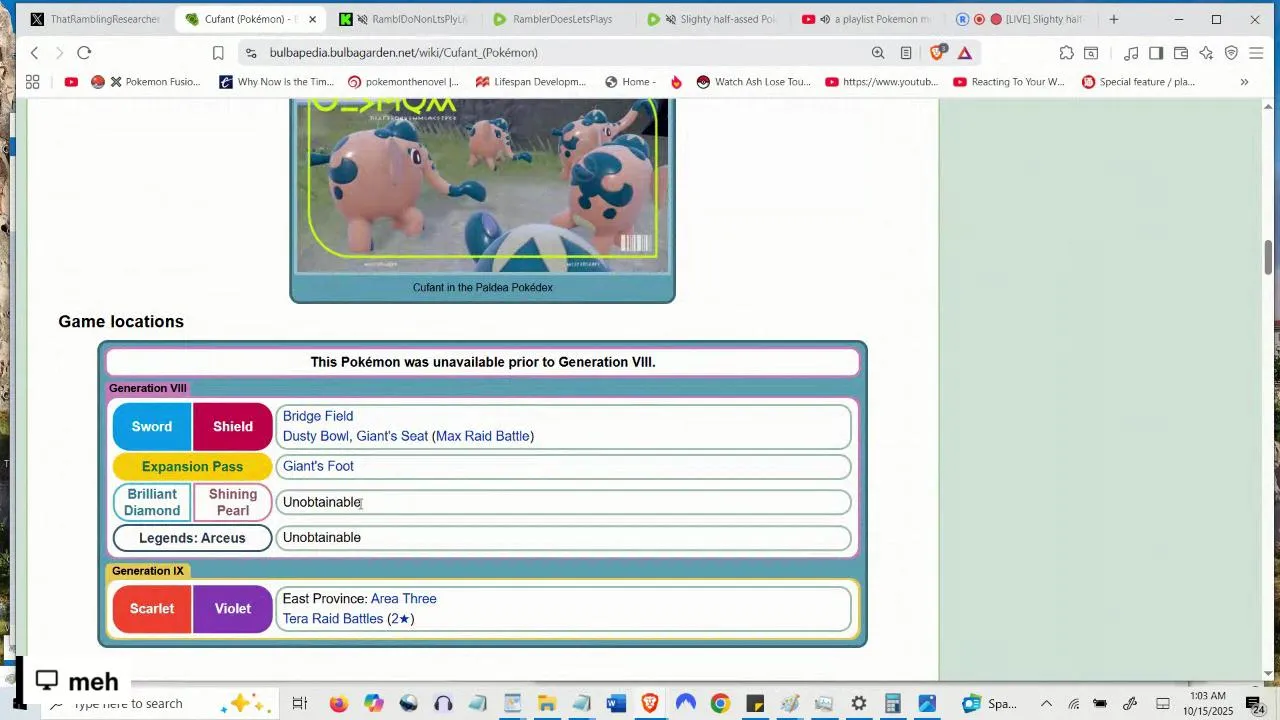Open Google Chrome from the taskbar
Viewport: 1280px width, 720px height.
[x=720, y=704]
